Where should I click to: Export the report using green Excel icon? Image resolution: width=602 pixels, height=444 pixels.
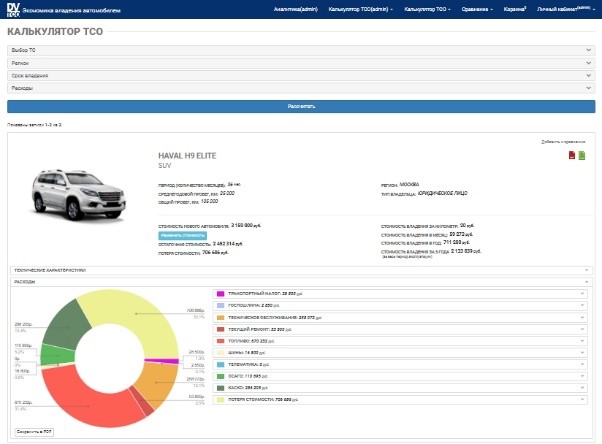click(581, 155)
